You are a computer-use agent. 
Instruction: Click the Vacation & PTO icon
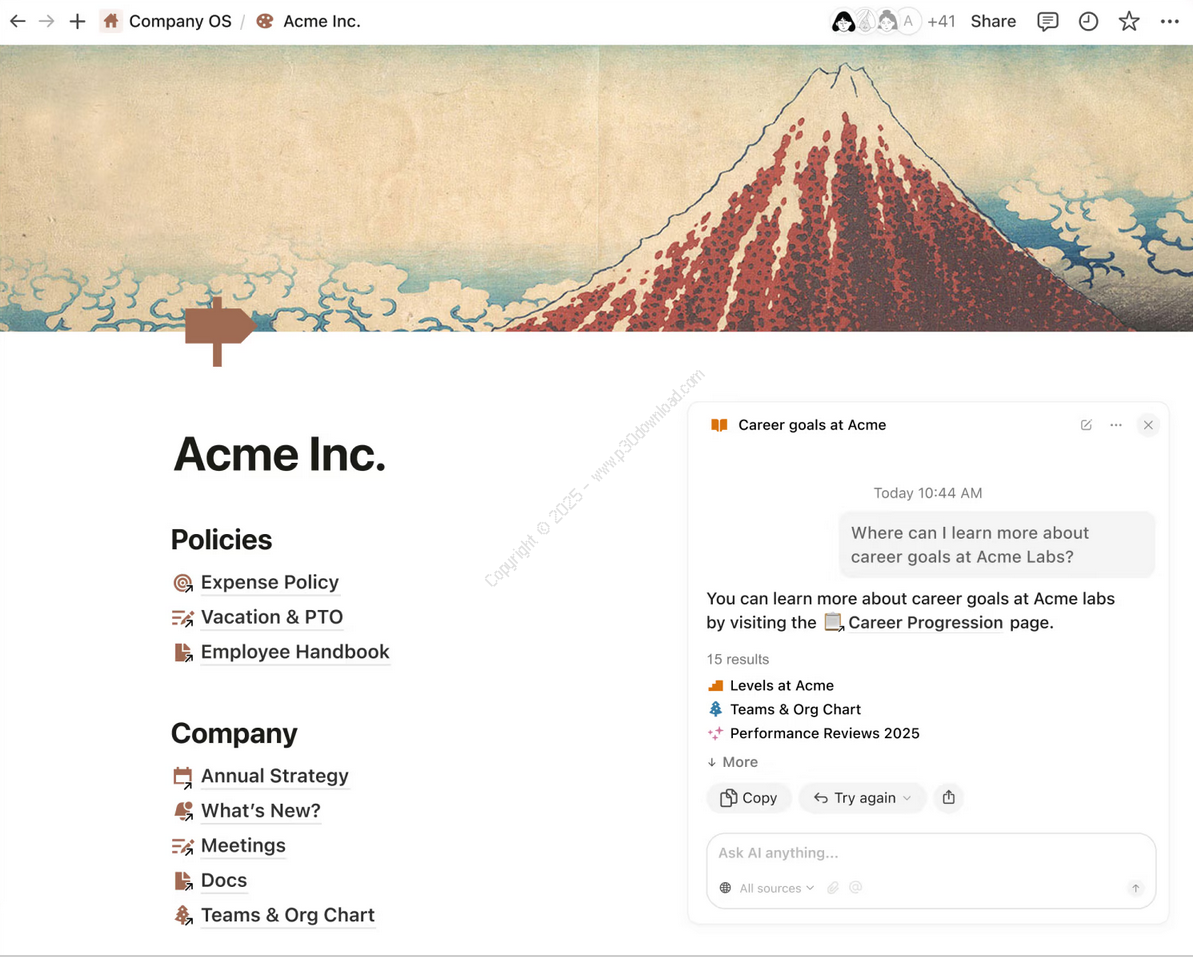click(x=183, y=618)
